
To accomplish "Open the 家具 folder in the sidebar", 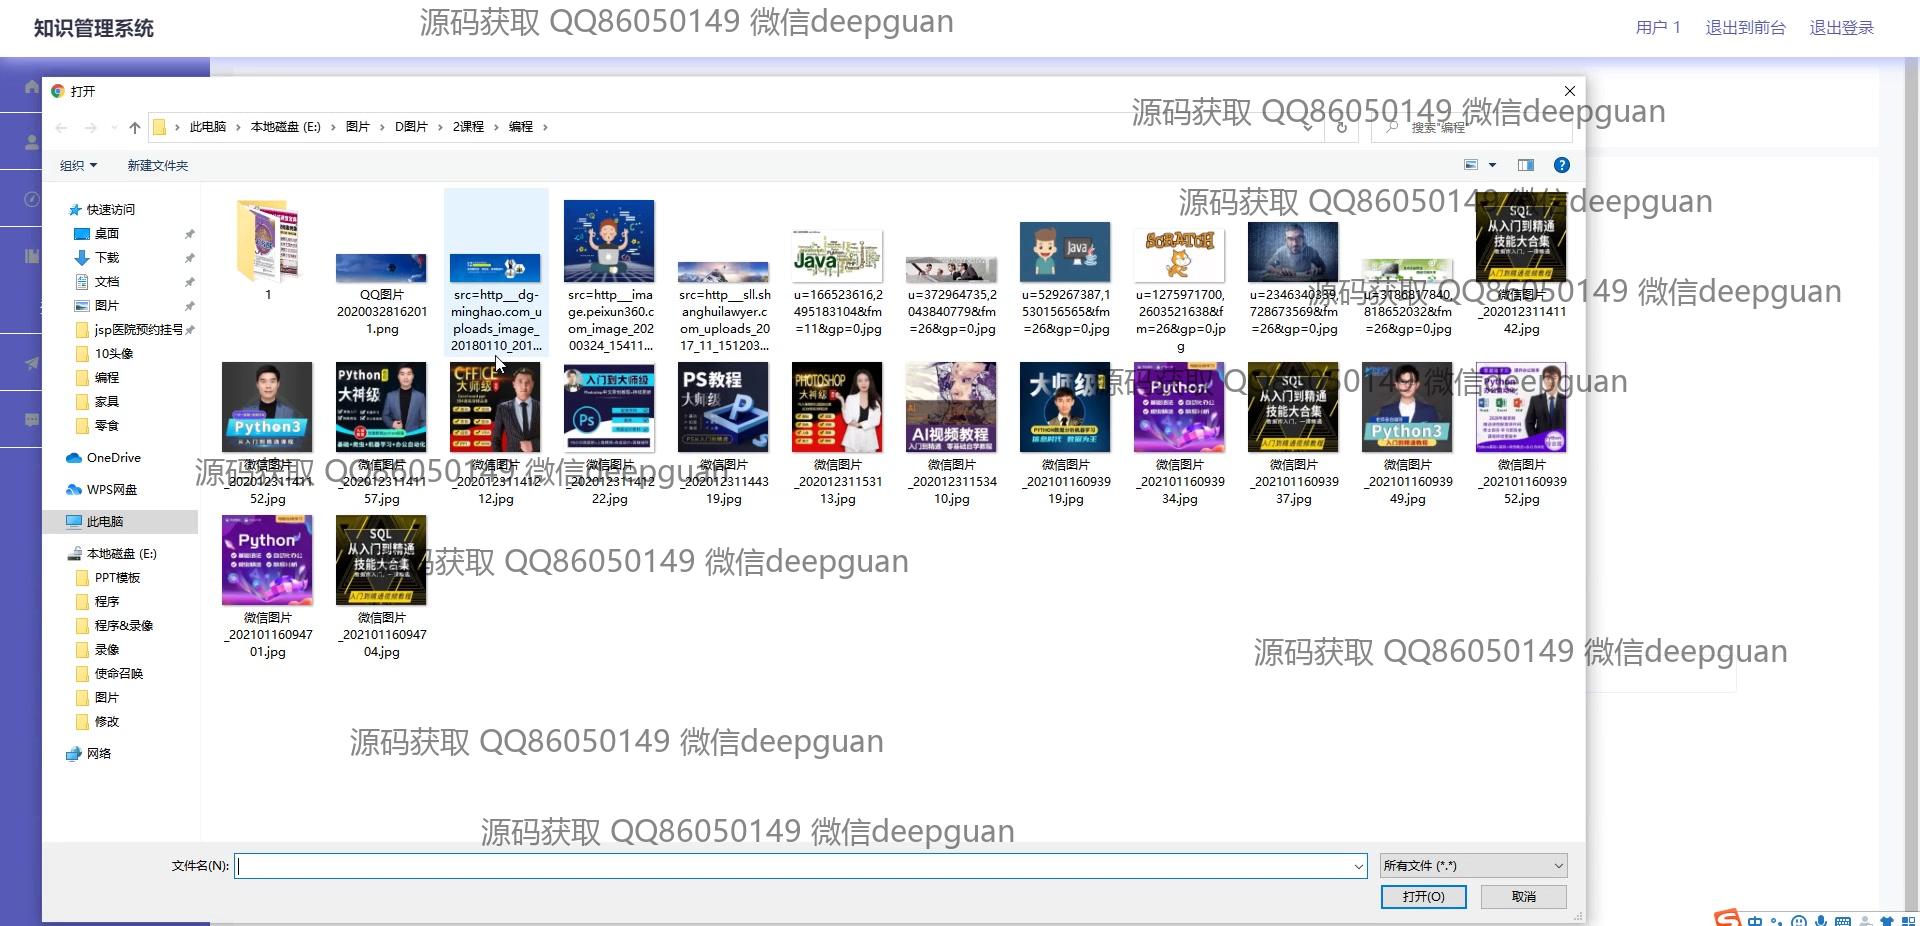I will click(x=107, y=401).
